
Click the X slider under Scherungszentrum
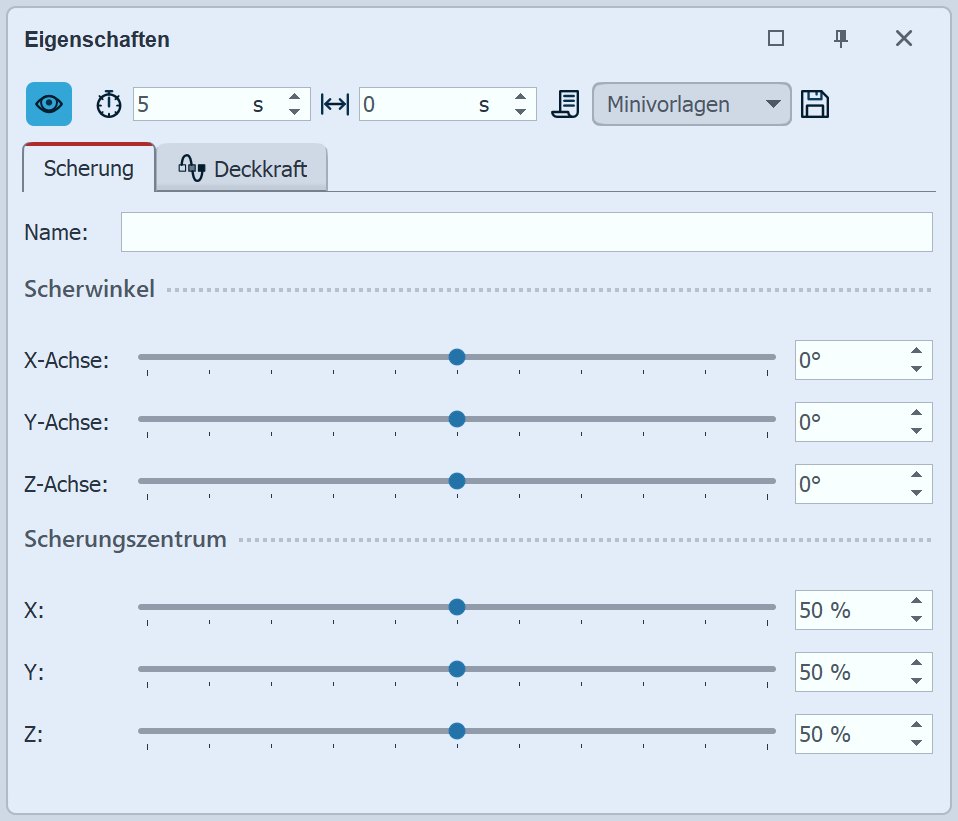tap(457, 607)
